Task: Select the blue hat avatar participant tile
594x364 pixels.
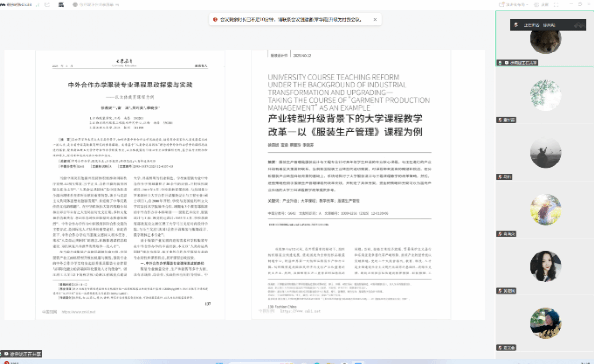Action: pyautogui.click(x=545, y=323)
